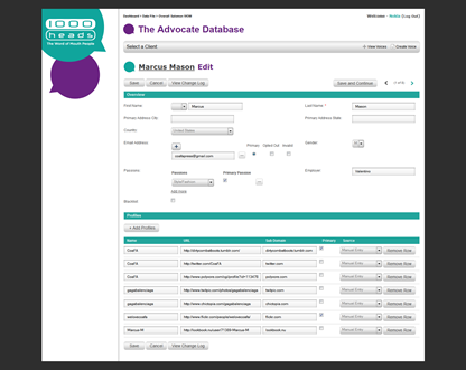Click the Name field in the lookbook.nu row
The height and width of the screenshot is (371, 467).
(151, 330)
